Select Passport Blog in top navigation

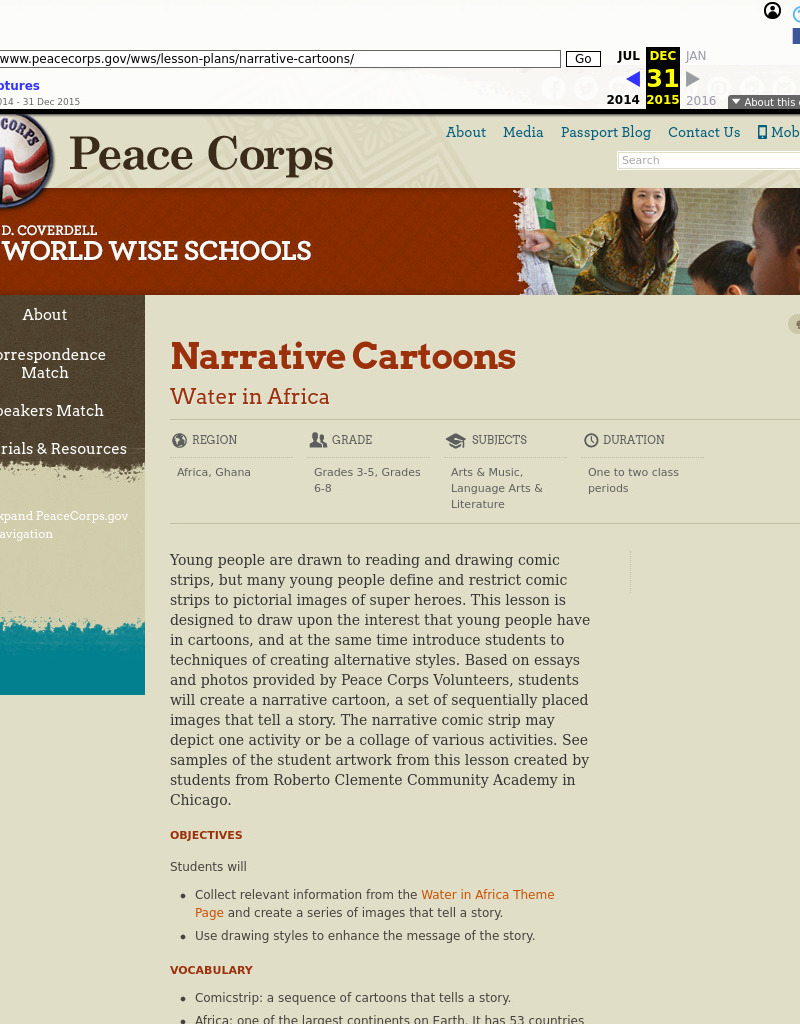pos(605,132)
